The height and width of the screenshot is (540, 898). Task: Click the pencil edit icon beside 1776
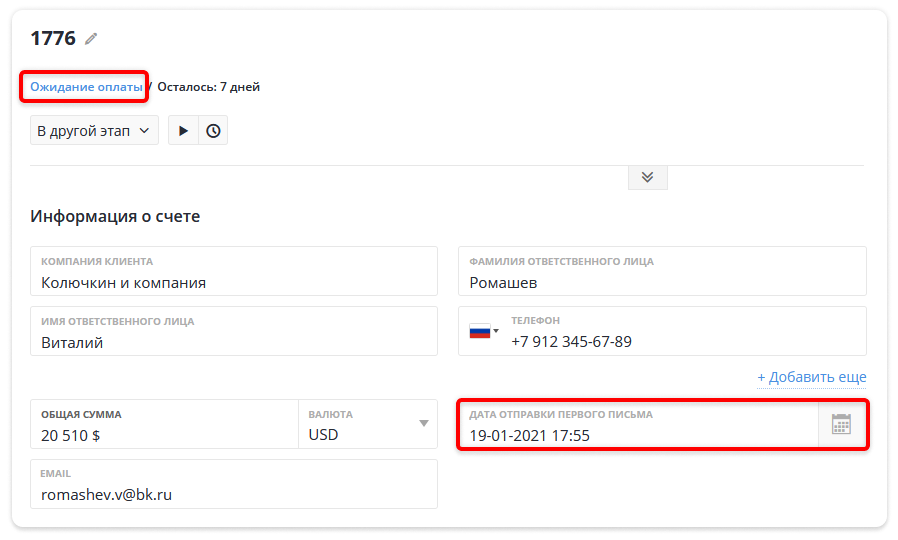pyautogui.click(x=91, y=39)
